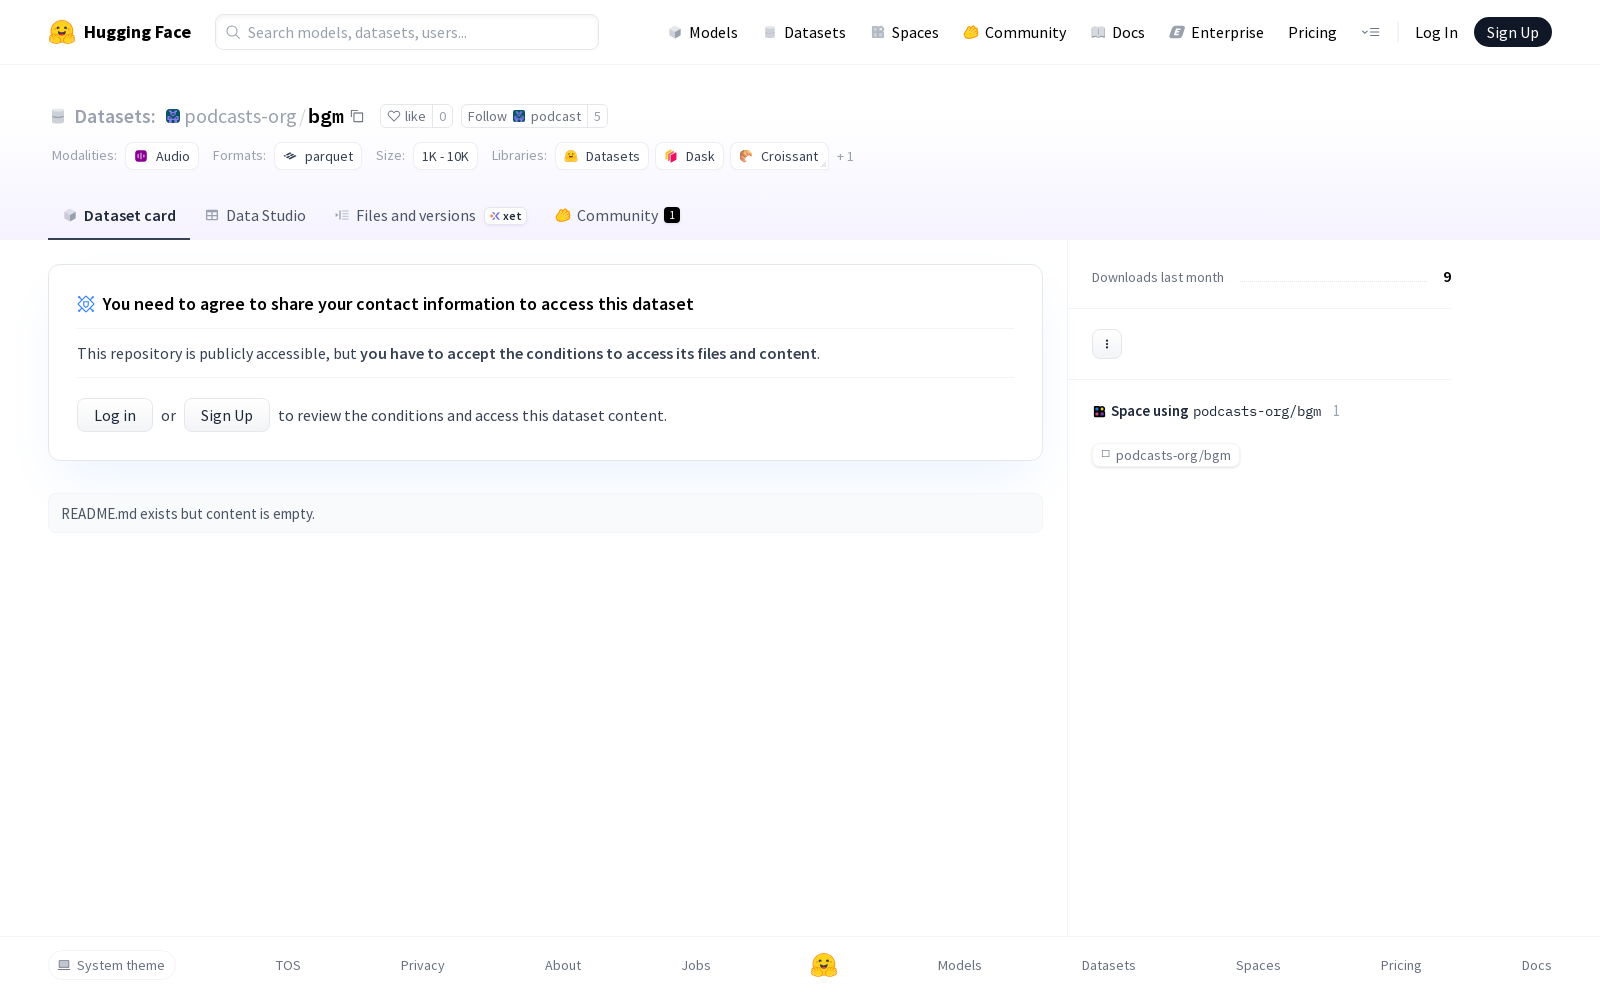Switch to the Dataset card tab
Image resolution: width=1600 pixels, height=1000 pixels.
(x=119, y=216)
